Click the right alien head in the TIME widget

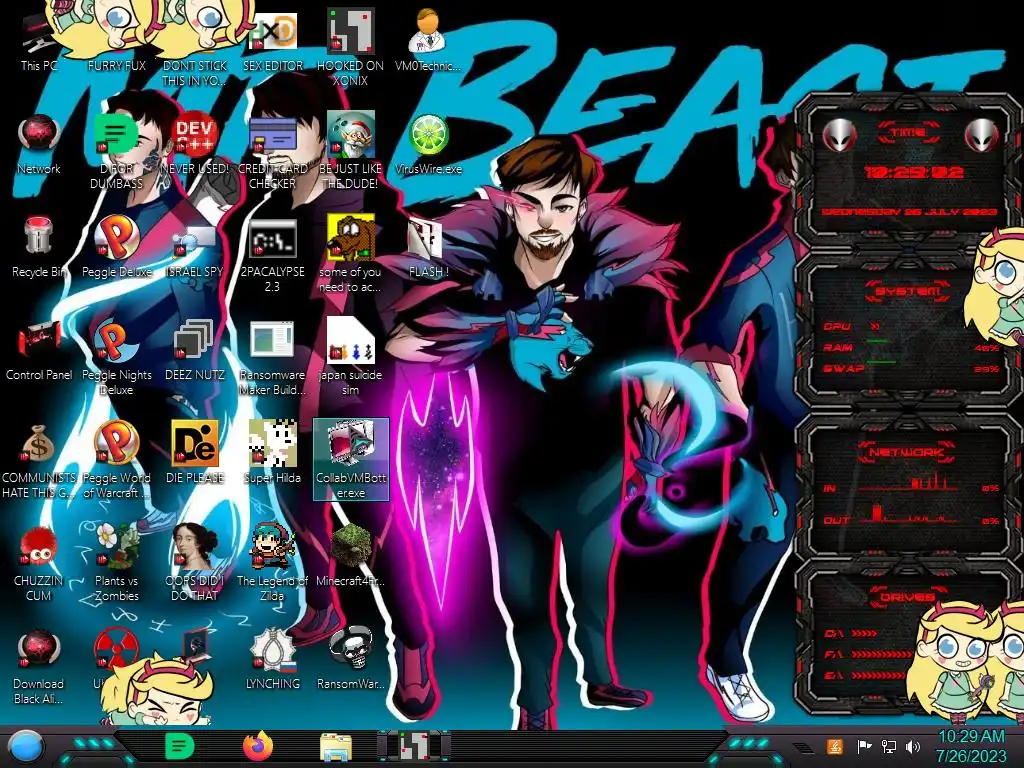coord(982,136)
